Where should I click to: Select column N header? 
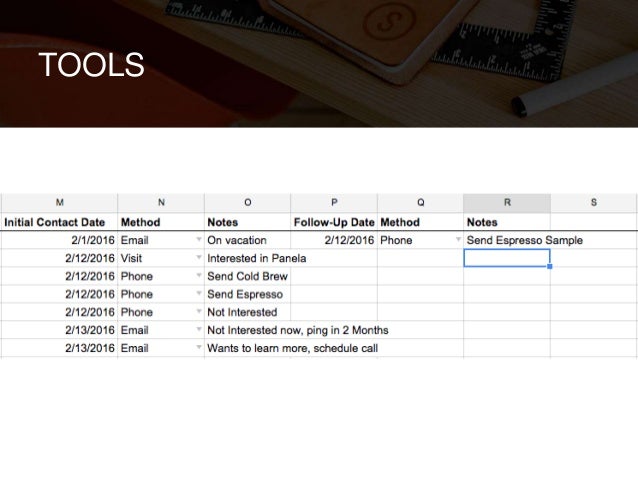[161, 203]
